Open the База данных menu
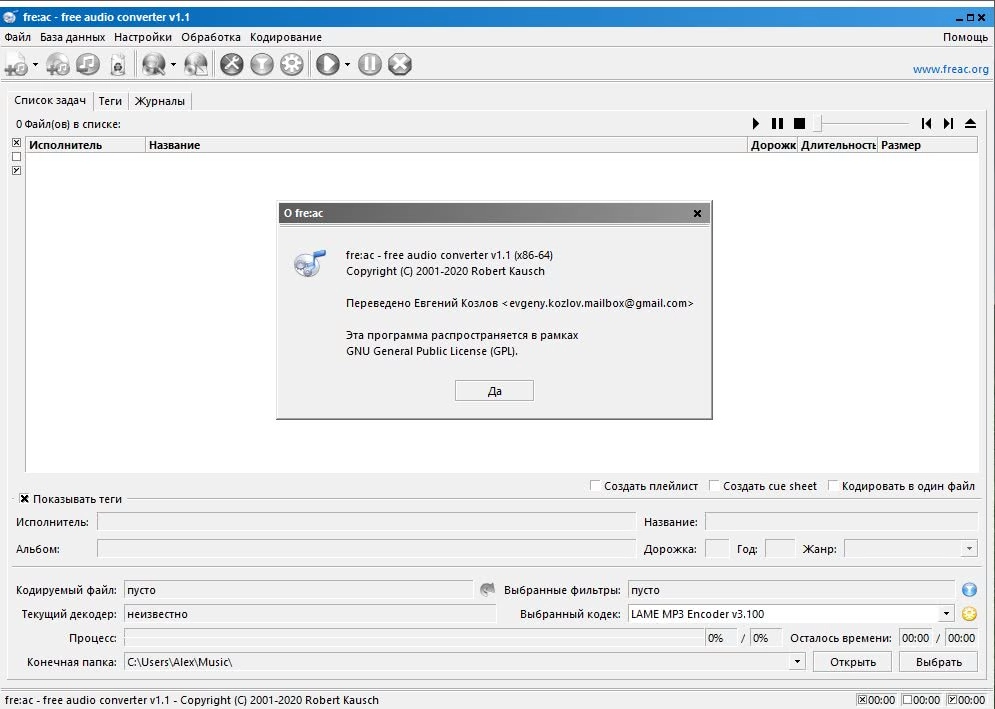 tap(72, 37)
